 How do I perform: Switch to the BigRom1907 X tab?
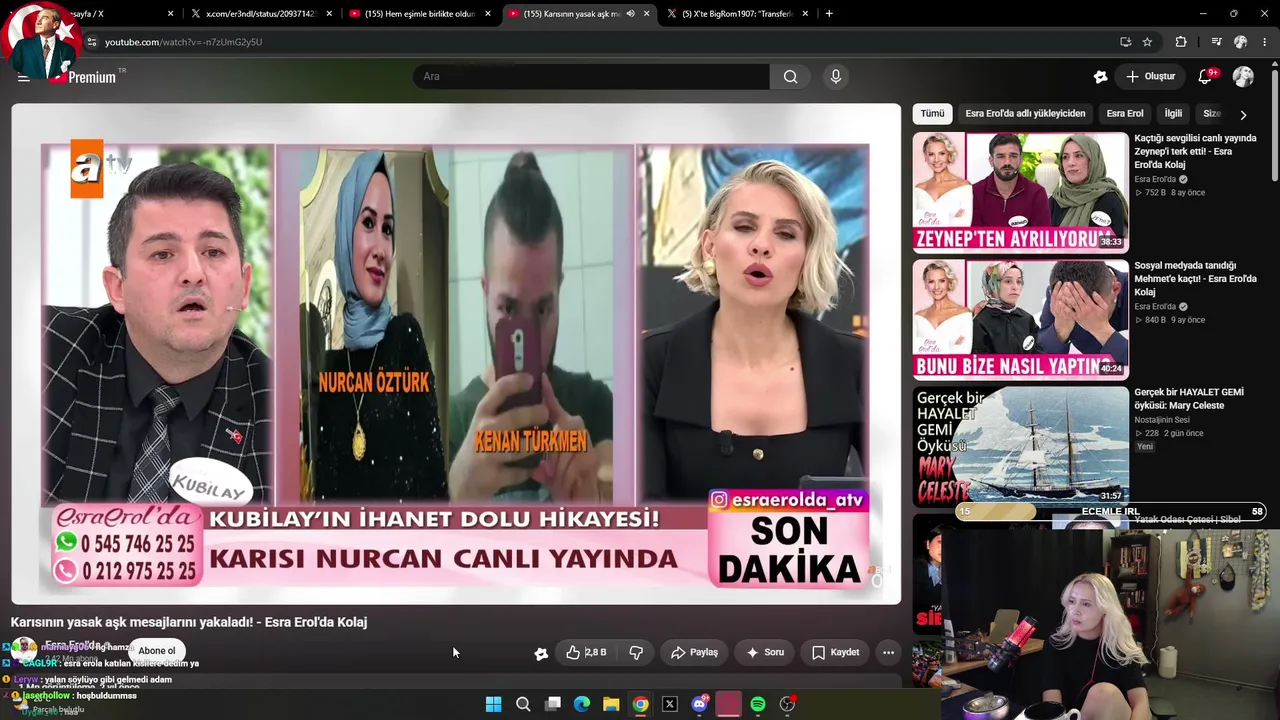(x=736, y=14)
